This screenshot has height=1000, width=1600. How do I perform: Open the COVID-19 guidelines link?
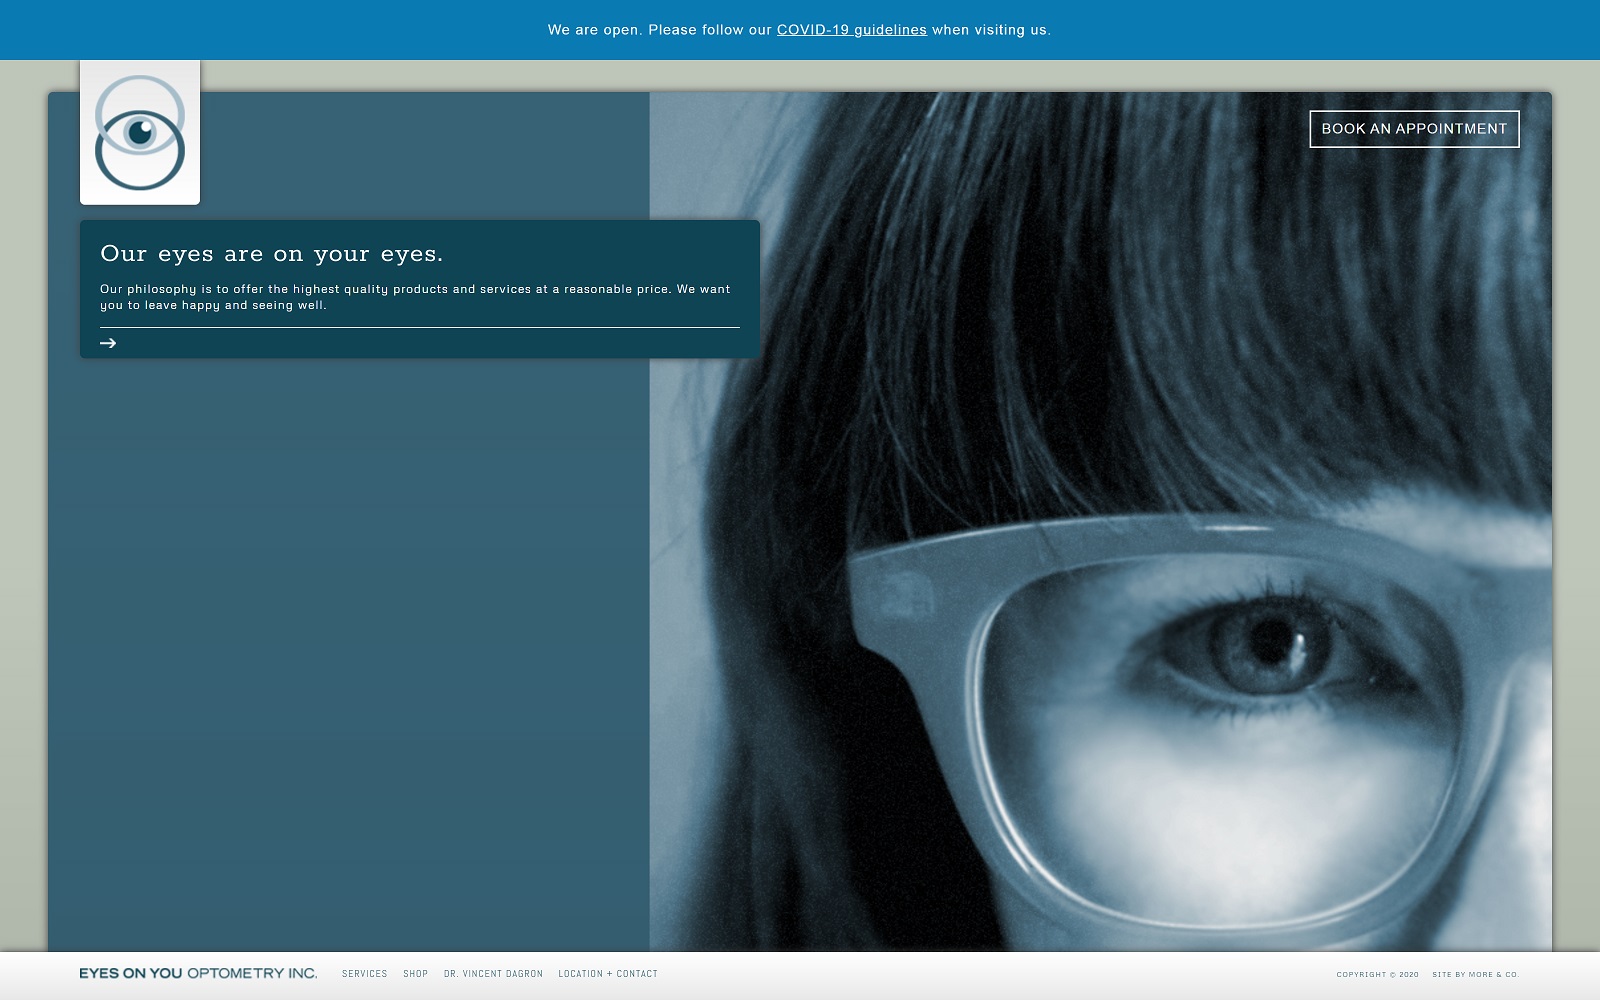[x=851, y=30]
